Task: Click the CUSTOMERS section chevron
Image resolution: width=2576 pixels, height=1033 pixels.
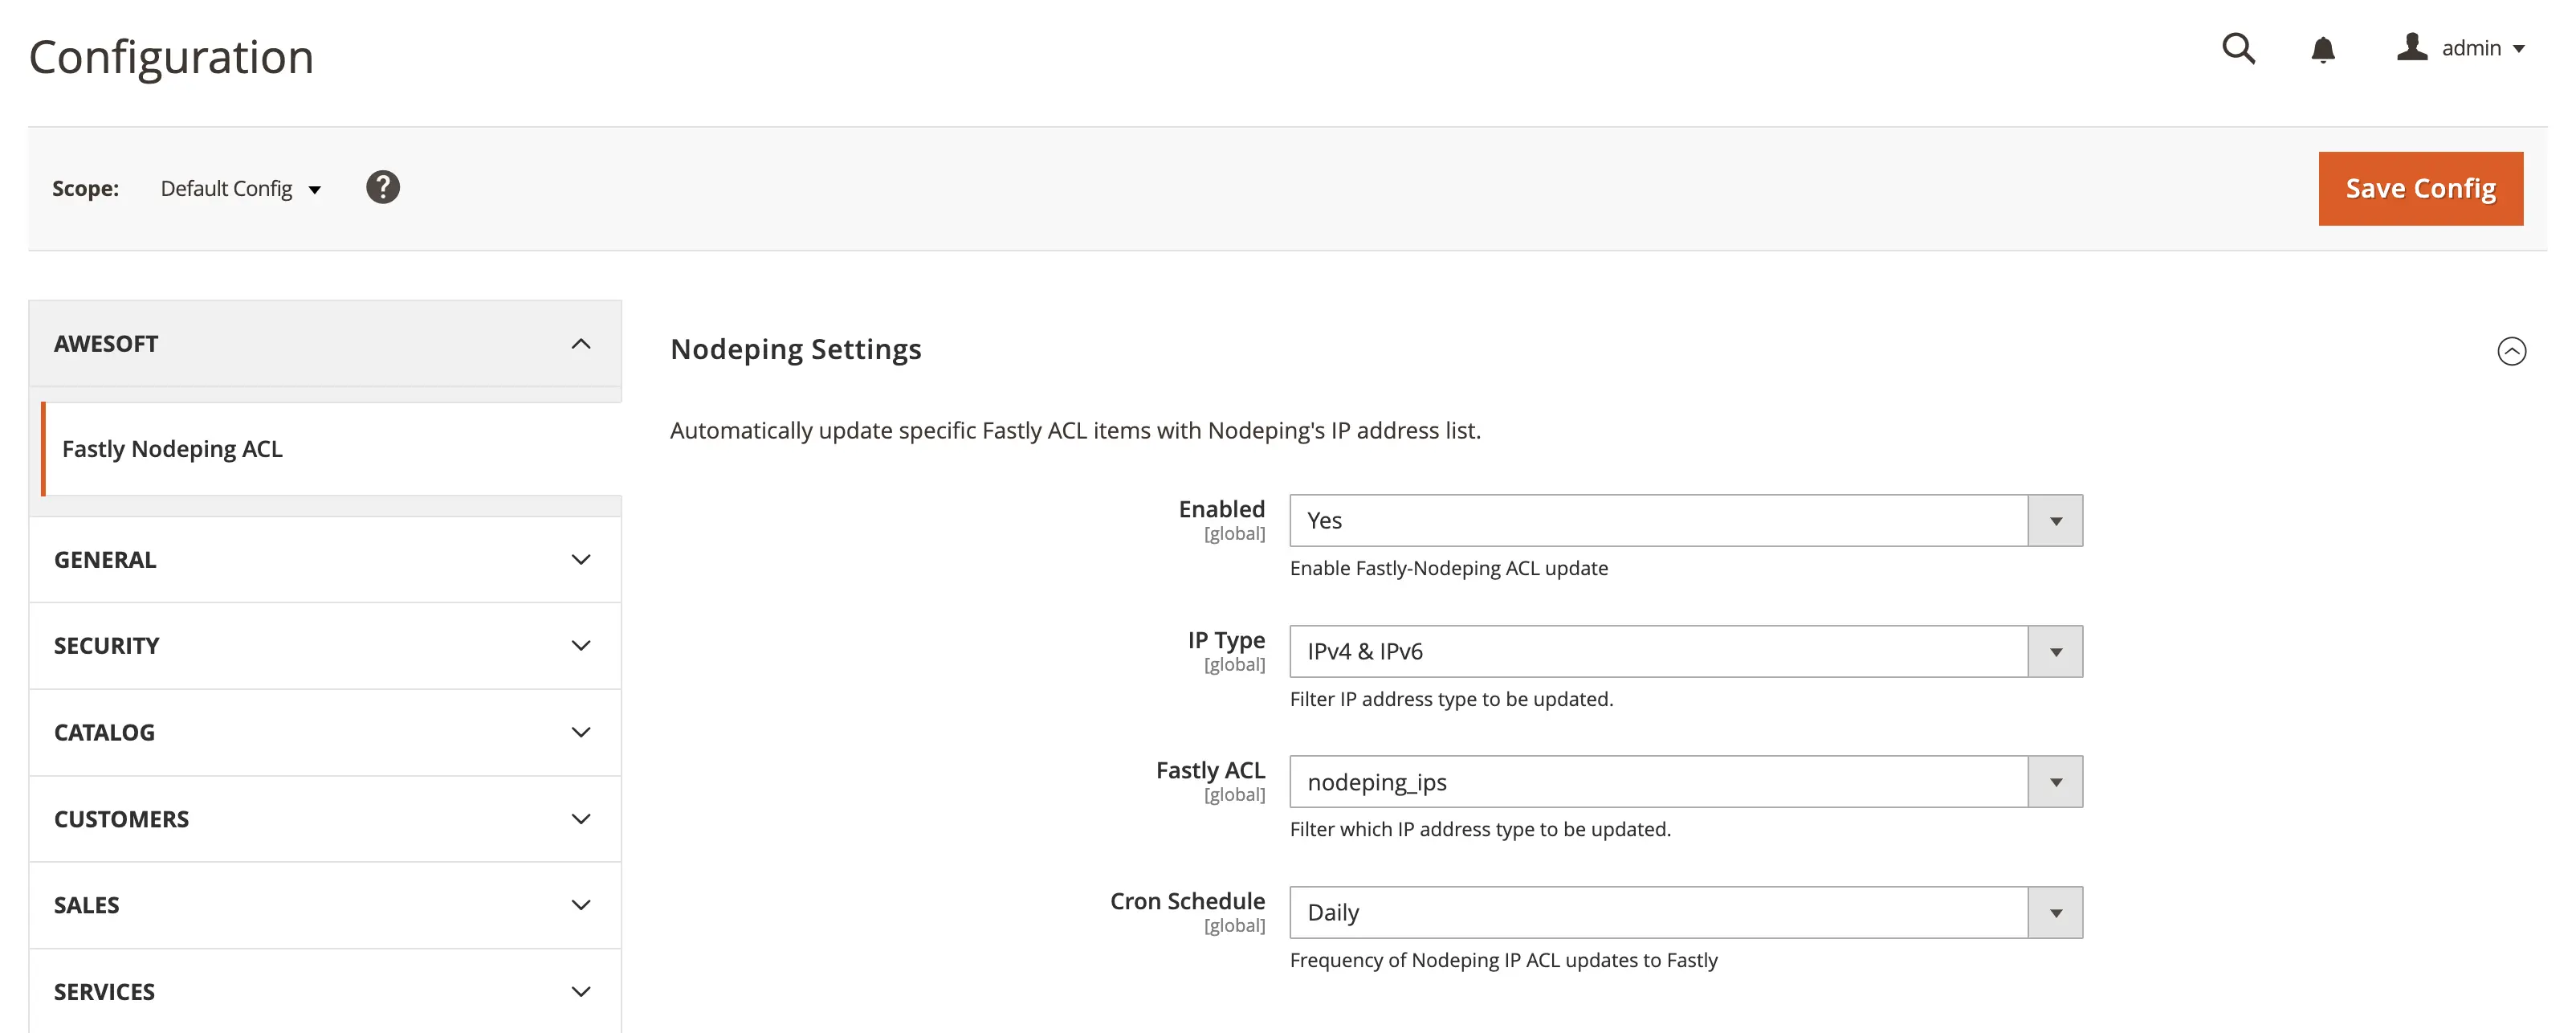Action: (580, 819)
